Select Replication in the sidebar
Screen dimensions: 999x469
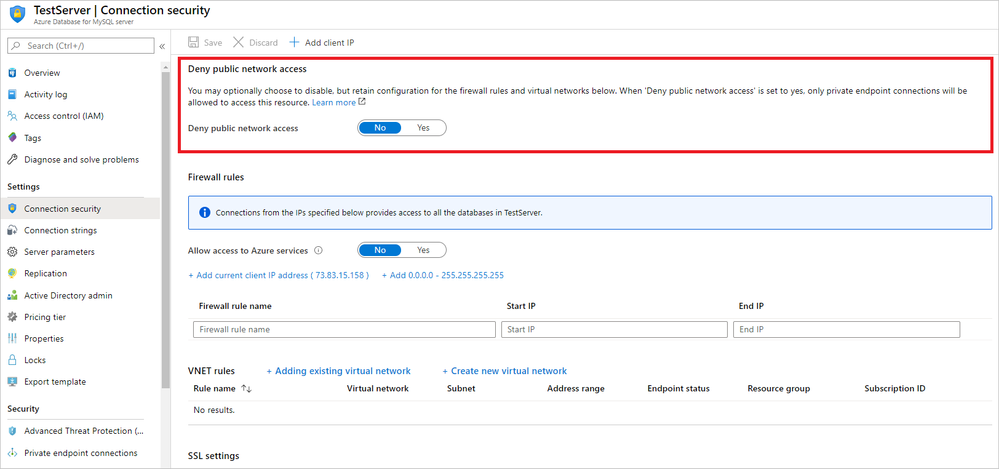tap(45, 273)
